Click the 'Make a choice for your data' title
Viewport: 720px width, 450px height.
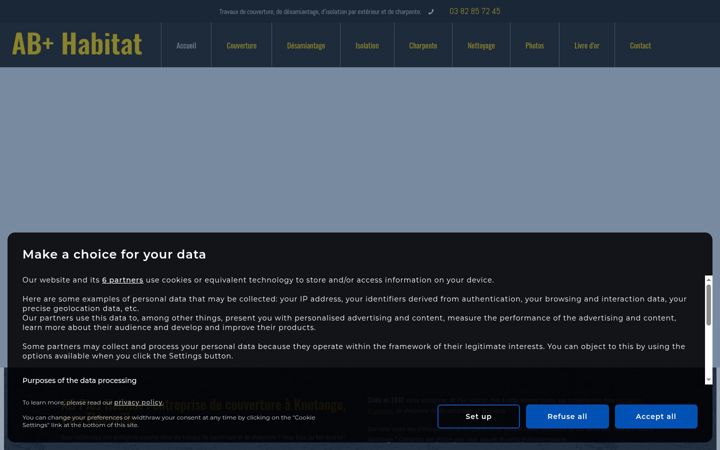(x=114, y=254)
